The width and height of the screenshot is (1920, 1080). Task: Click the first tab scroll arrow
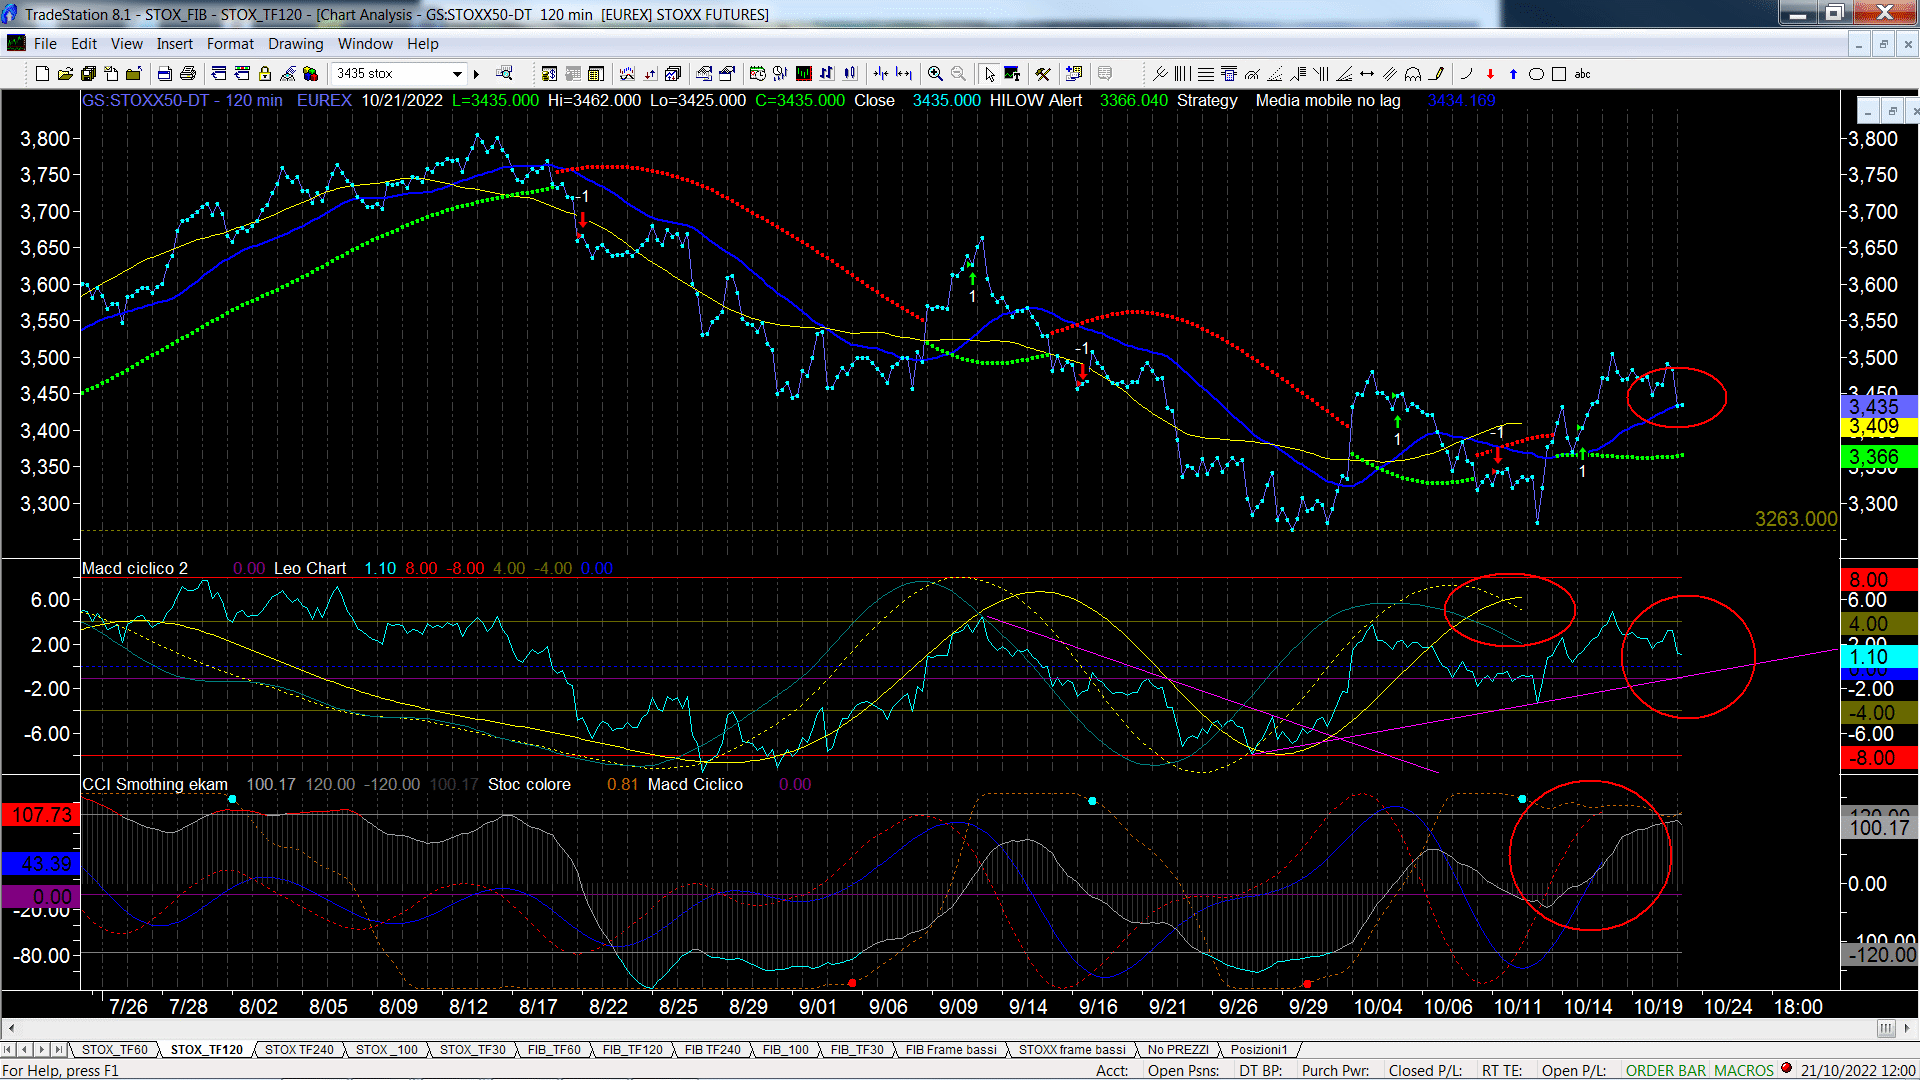[x=9, y=1050]
